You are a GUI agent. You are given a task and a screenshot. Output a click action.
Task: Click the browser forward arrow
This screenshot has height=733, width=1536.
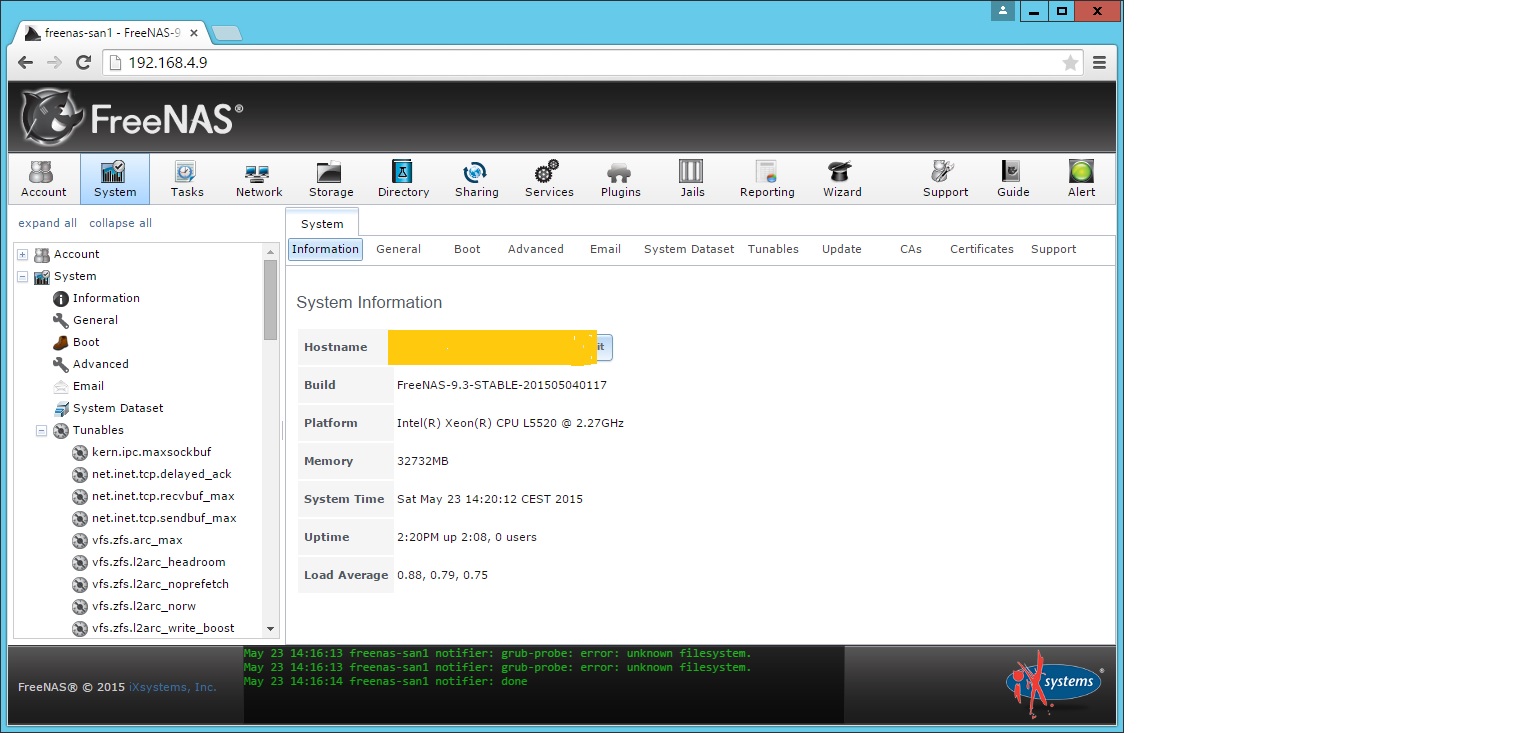[54, 63]
